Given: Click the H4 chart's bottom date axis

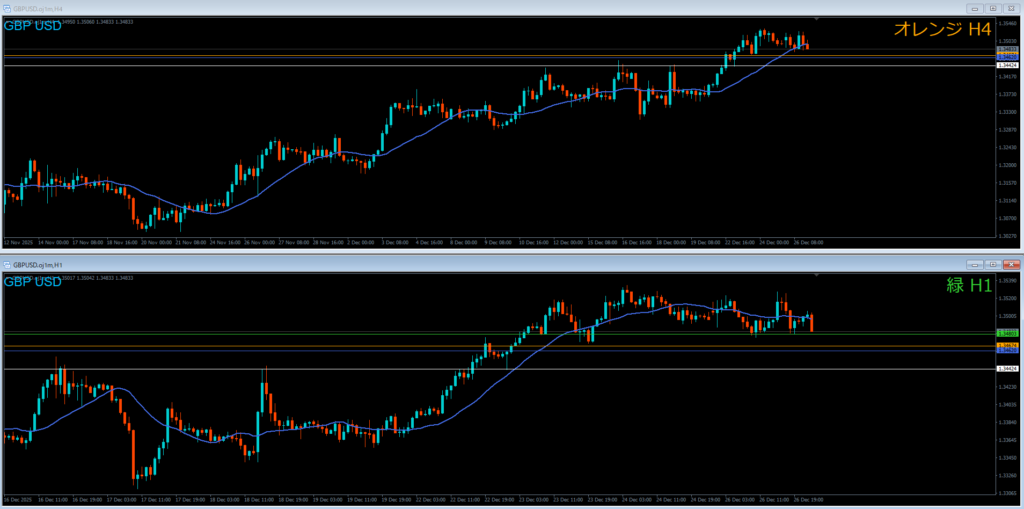Looking at the screenshot, I should [x=400, y=242].
